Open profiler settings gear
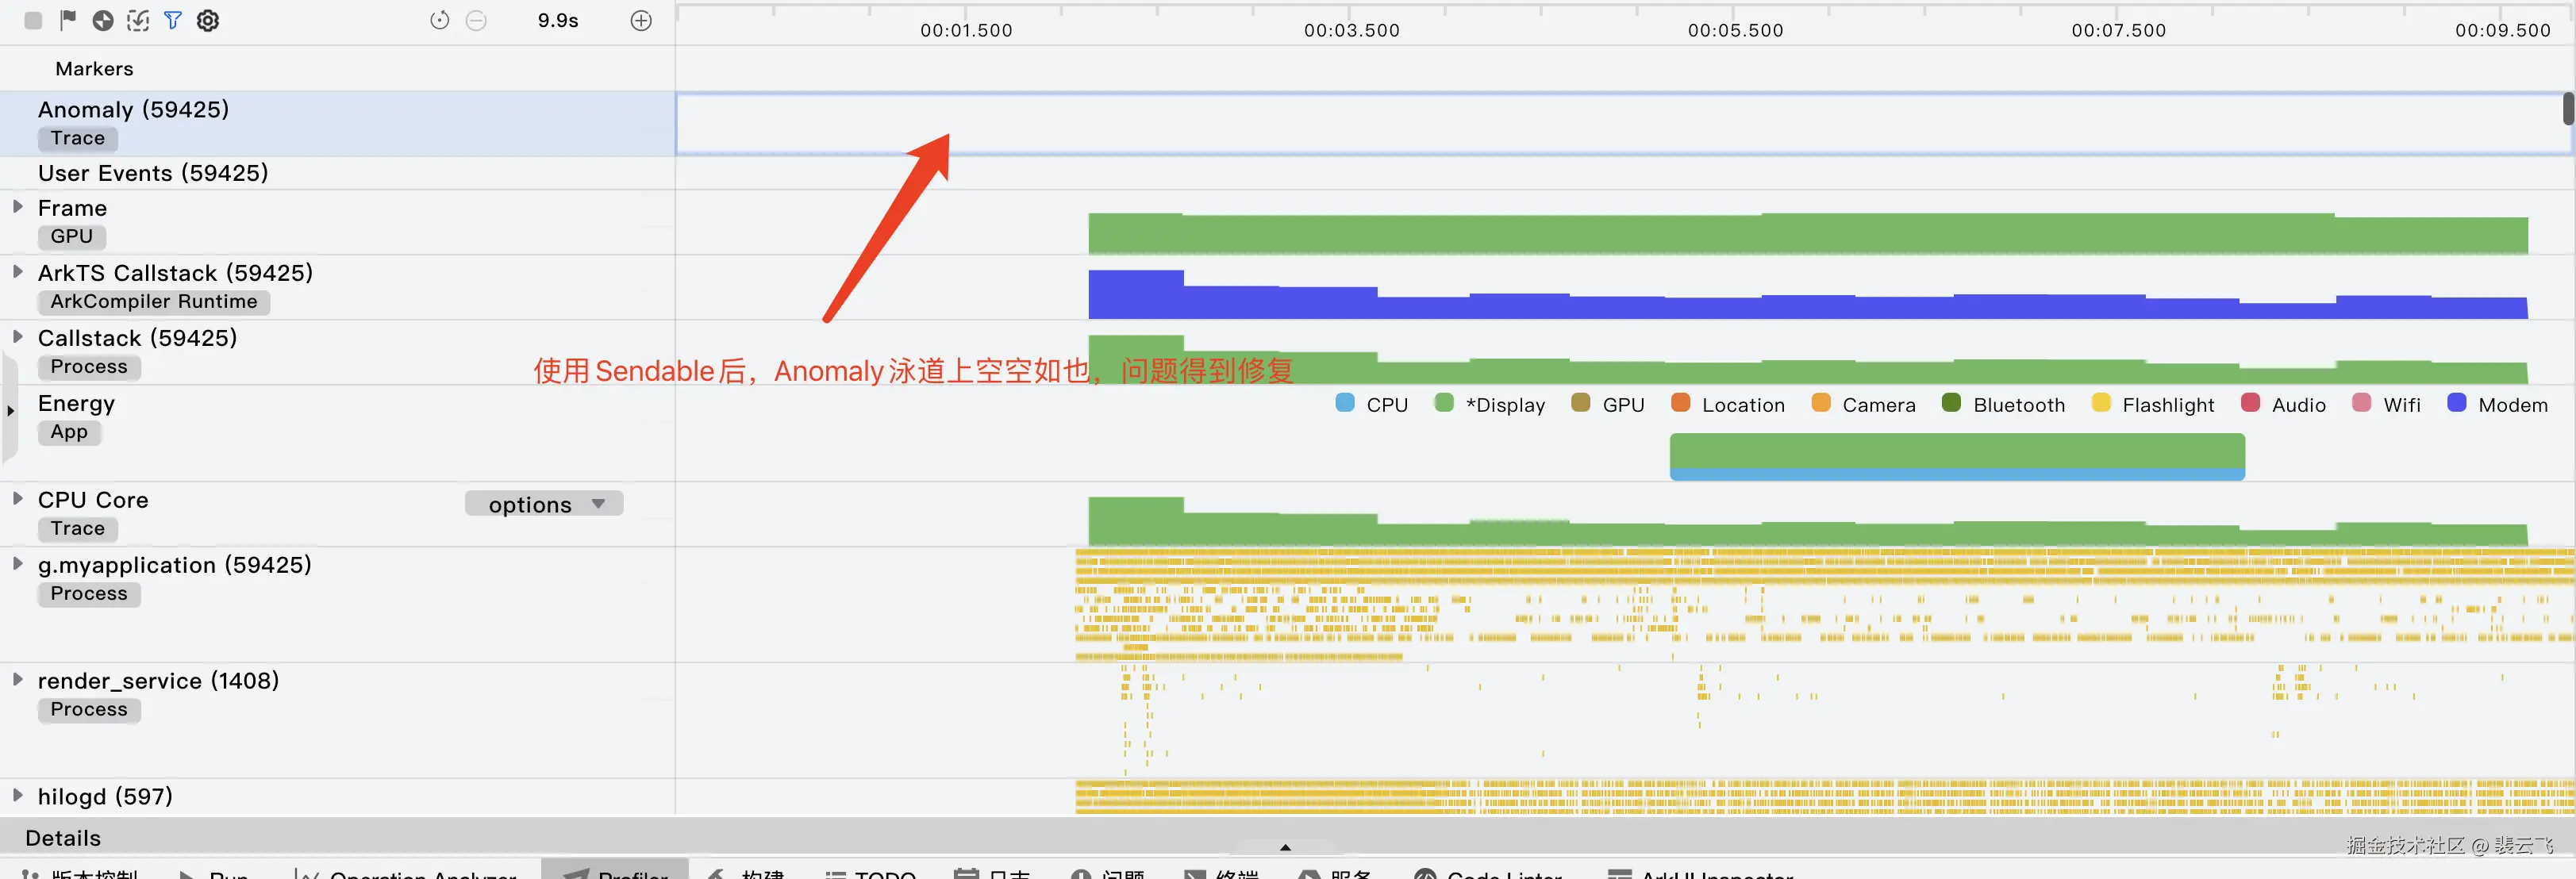The width and height of the screenshot is (2576, 879). coord(208,21)
